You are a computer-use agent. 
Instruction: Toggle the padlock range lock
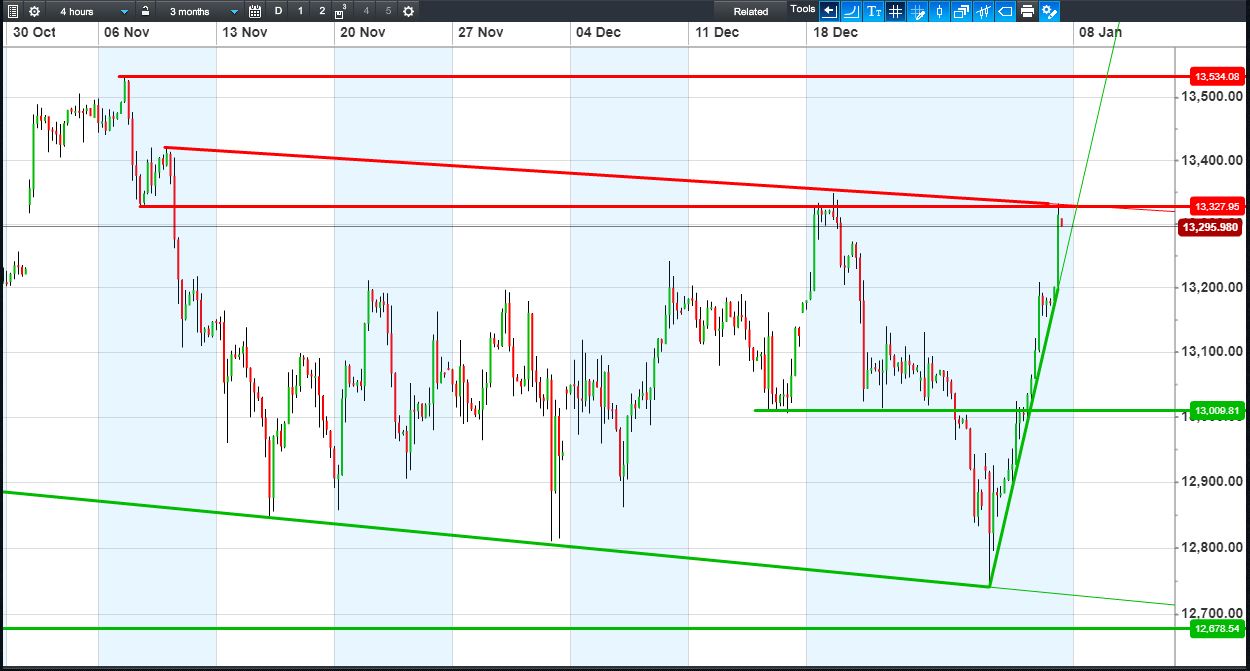[x=145, y=11]
